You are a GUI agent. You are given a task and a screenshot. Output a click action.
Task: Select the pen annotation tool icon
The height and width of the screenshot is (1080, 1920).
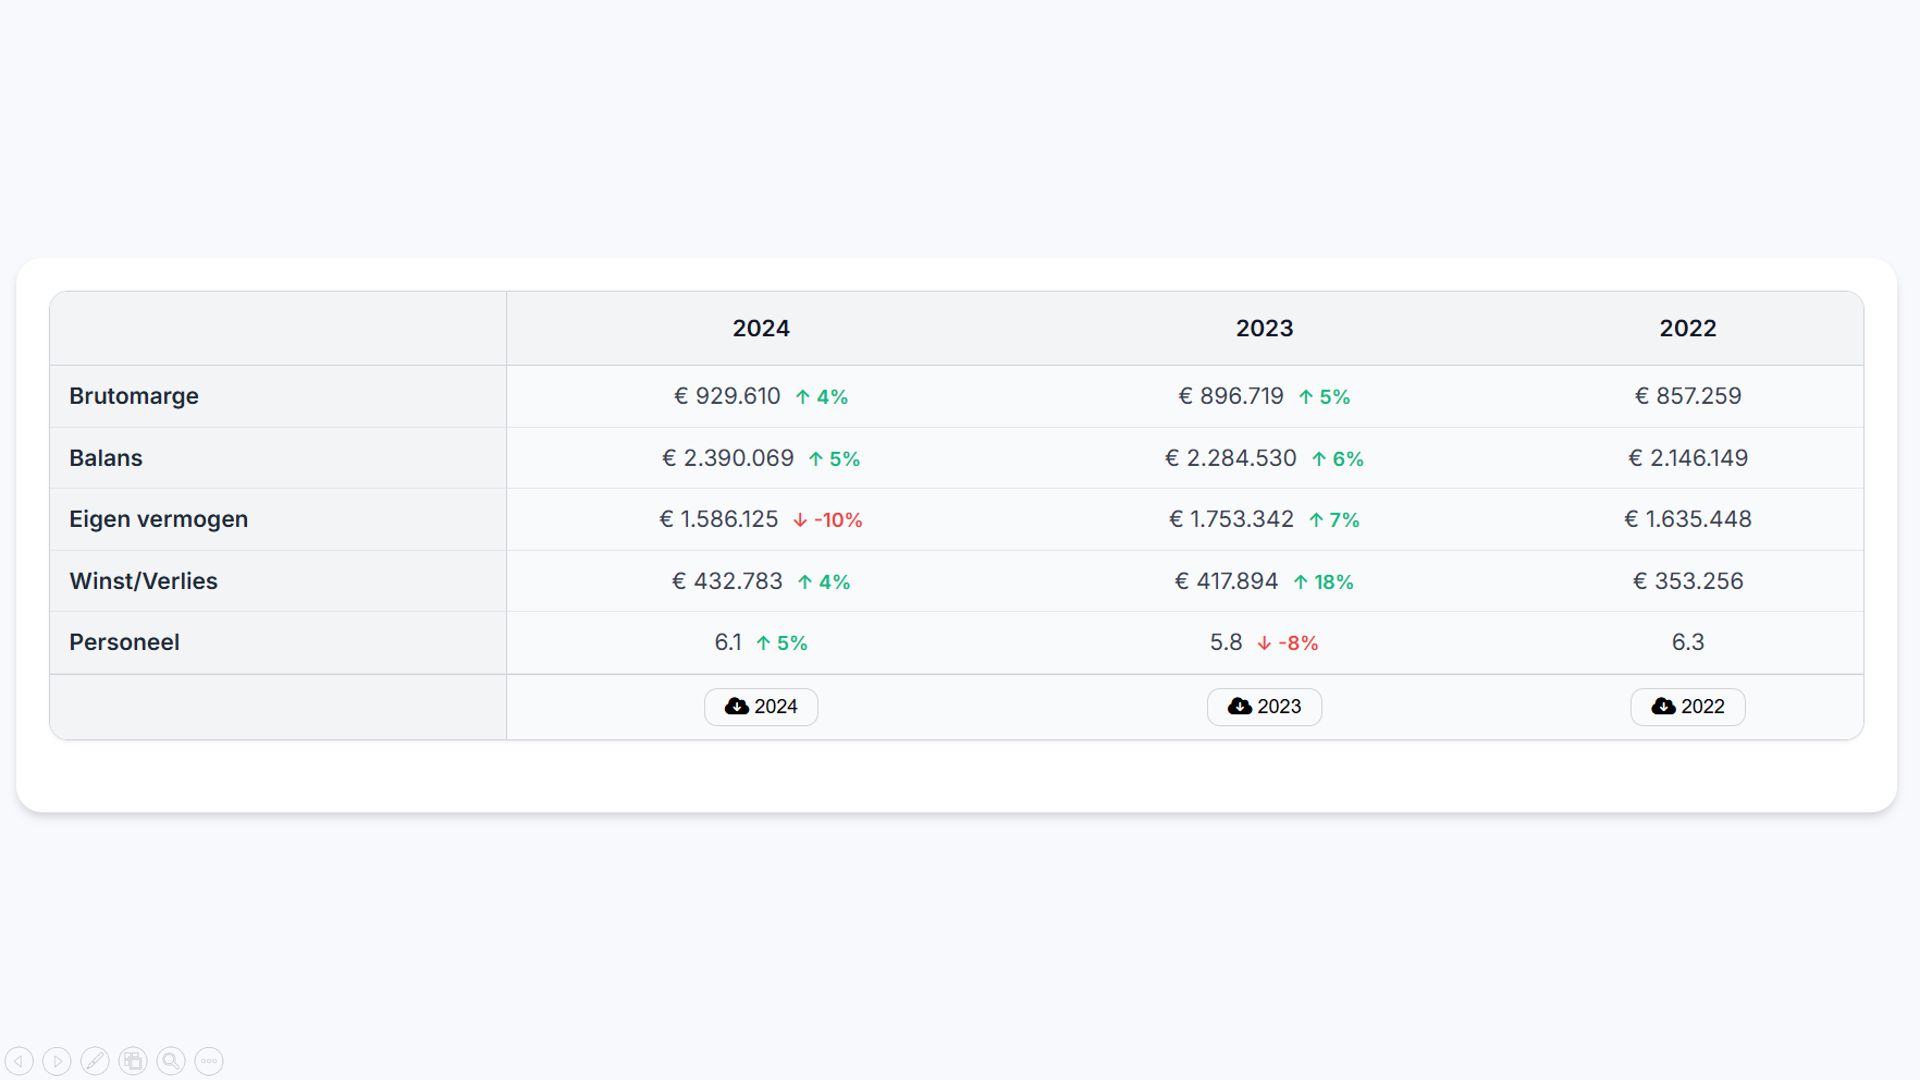point(95,1061)
